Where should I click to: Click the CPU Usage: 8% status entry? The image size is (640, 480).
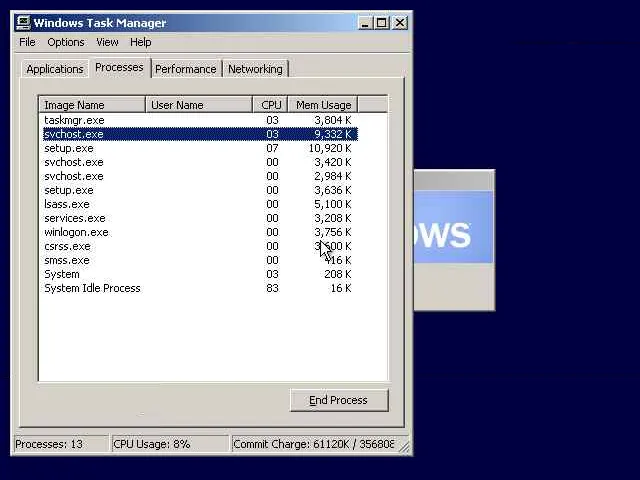170,444
